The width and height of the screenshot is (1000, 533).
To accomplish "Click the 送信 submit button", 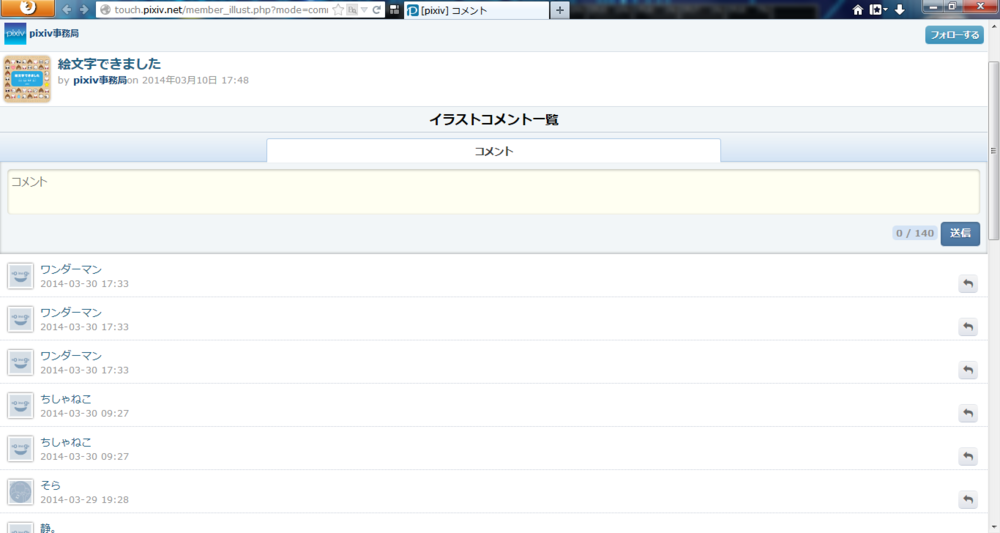I will click(x=960, y=233).
